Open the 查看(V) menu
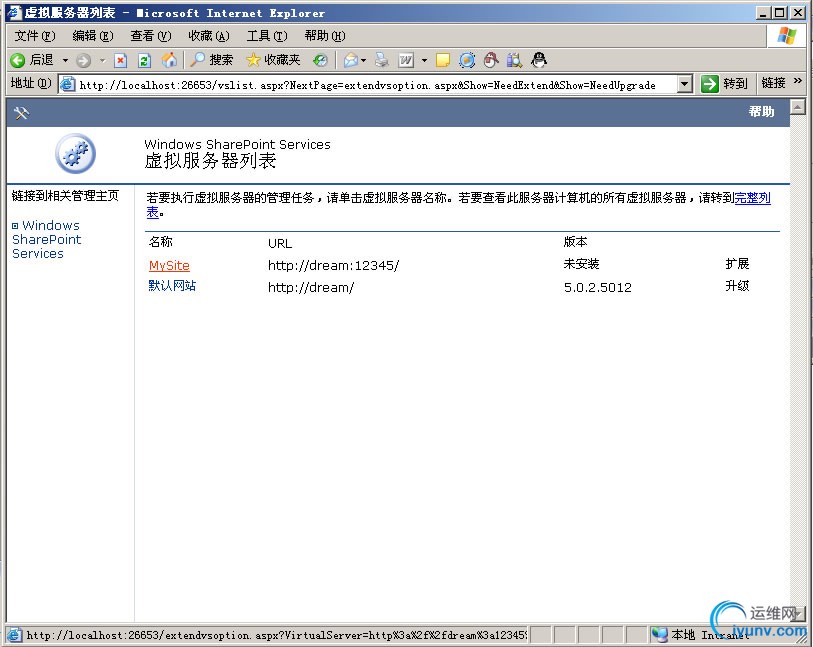The height and width of the screenshot is (647, 813). (150, 36)
